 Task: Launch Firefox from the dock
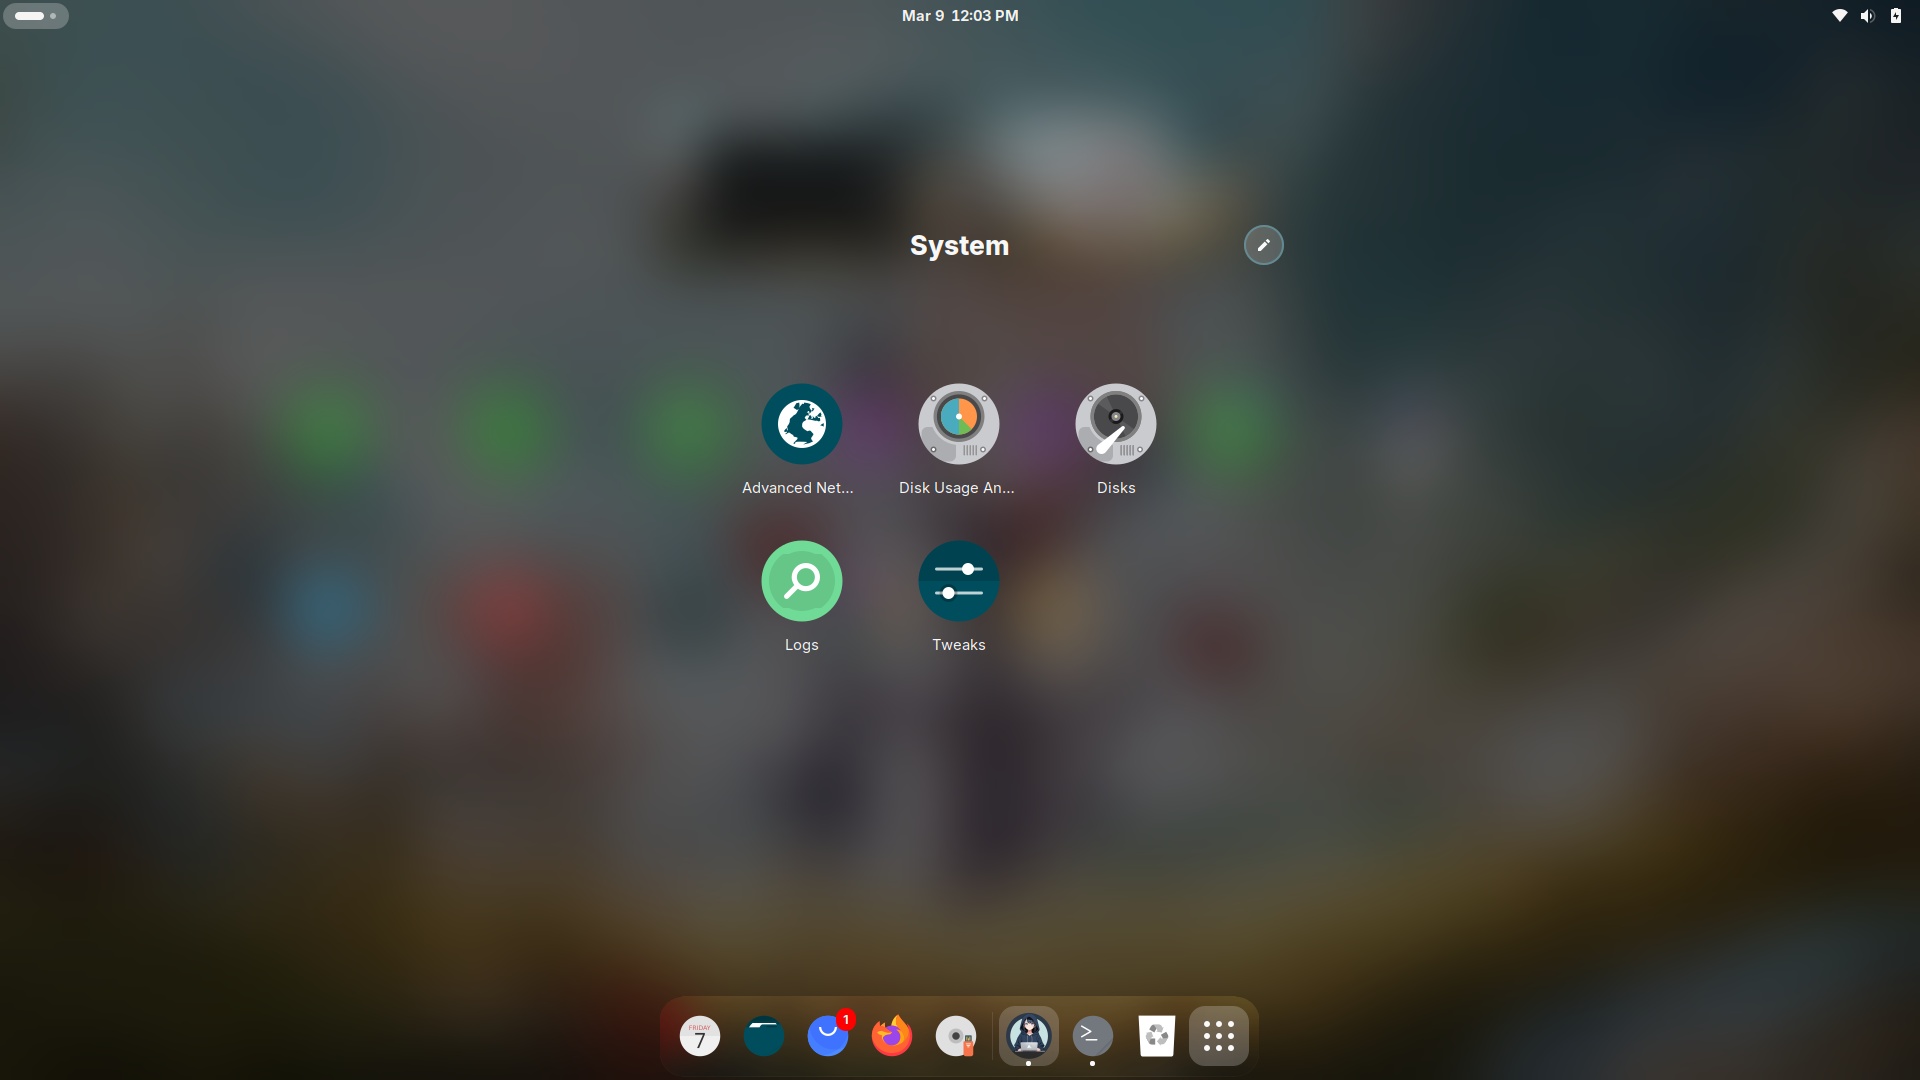point(892,1036)
